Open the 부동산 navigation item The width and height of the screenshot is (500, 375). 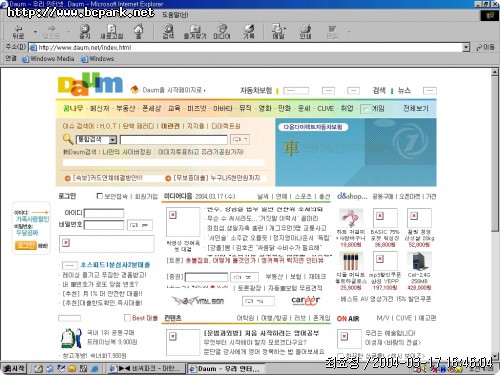[x=126, y=108]
